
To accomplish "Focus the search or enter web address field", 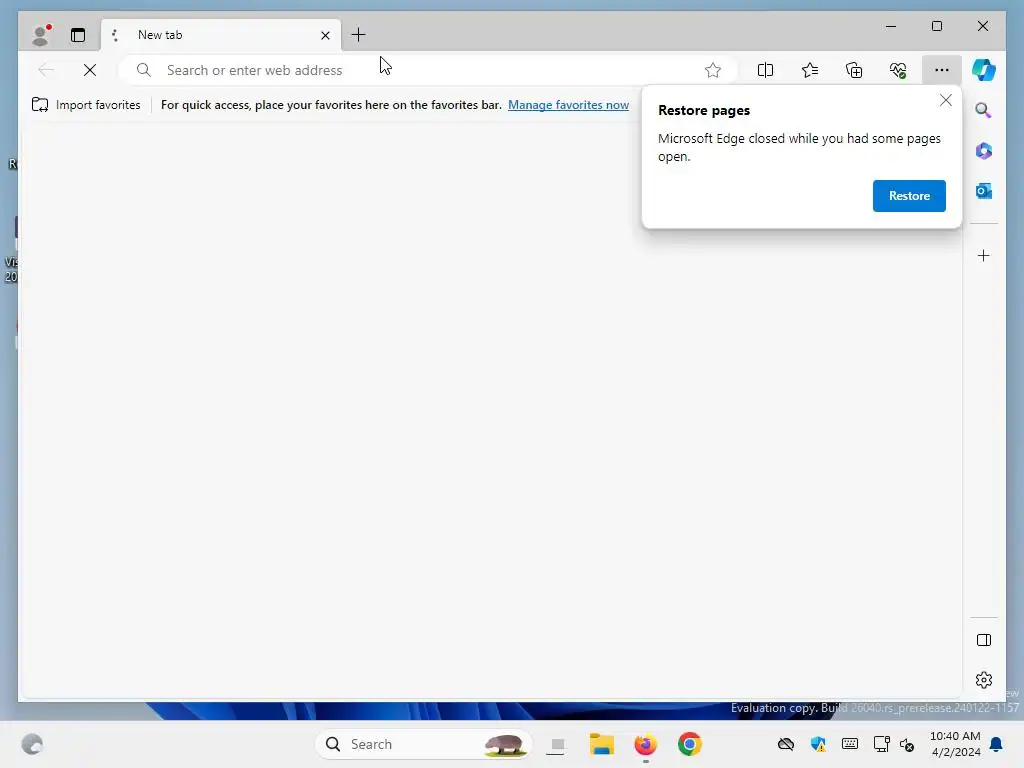I will (x=428, y=70).
